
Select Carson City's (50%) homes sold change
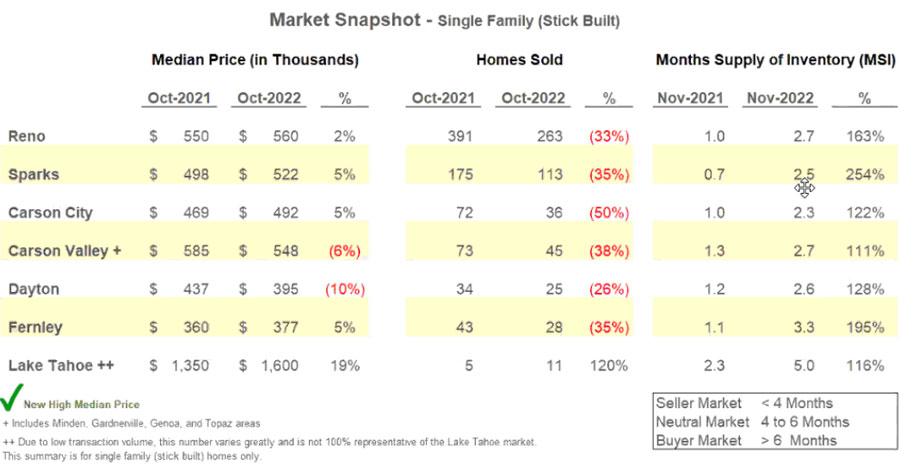(x=609, y=213)
